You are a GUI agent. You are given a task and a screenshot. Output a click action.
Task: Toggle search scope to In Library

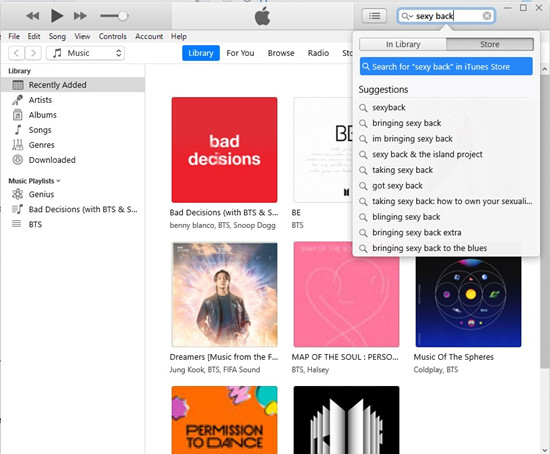coord(403,44)
